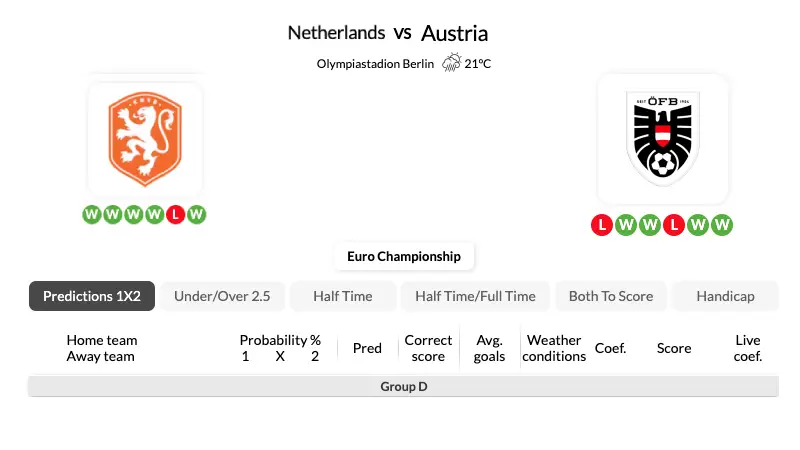The image size is (800, 450).
Task: Switch to Both To Score tab
Action: [611, 296]
